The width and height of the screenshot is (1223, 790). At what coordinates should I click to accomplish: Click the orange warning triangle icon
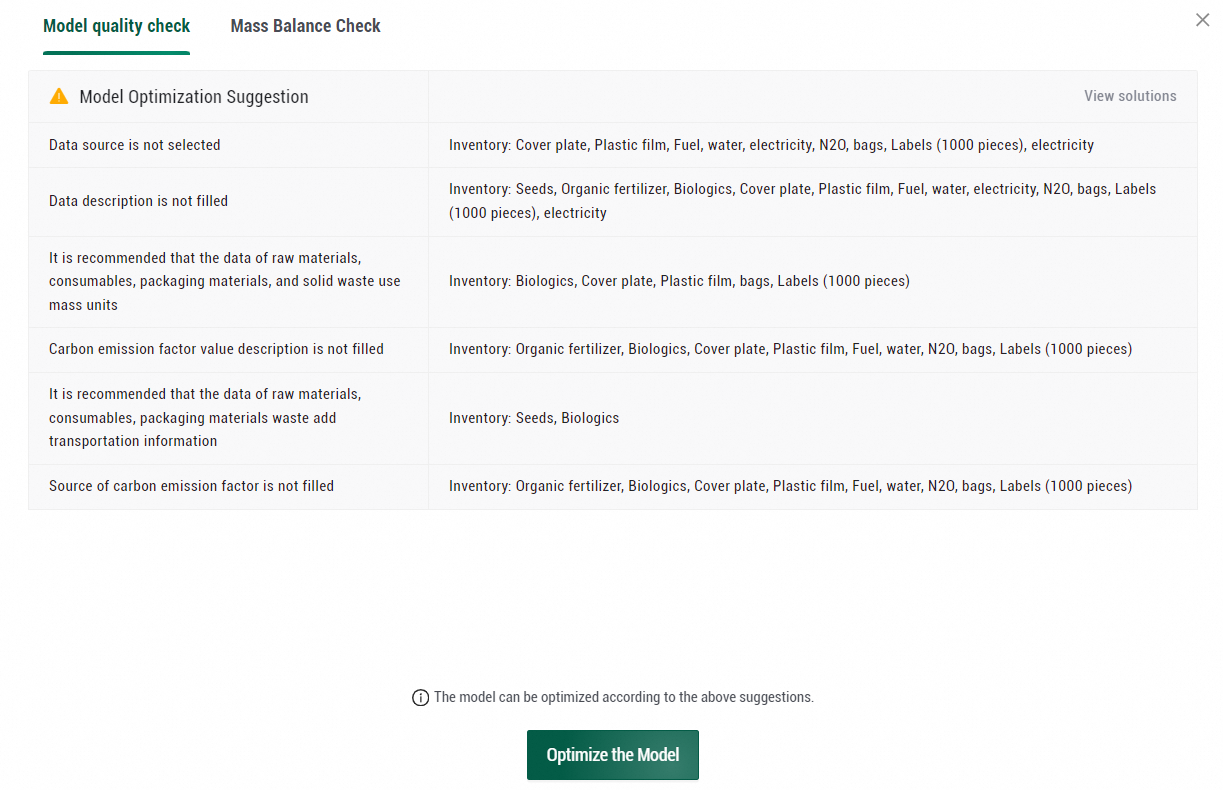[x=59, y=97]
